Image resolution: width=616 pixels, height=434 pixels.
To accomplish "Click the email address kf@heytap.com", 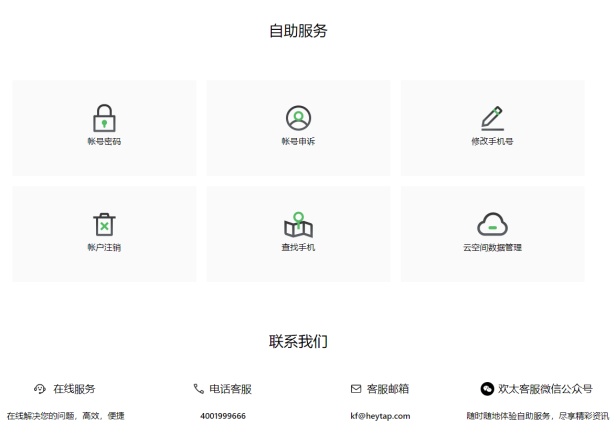I will coord(380,416).
